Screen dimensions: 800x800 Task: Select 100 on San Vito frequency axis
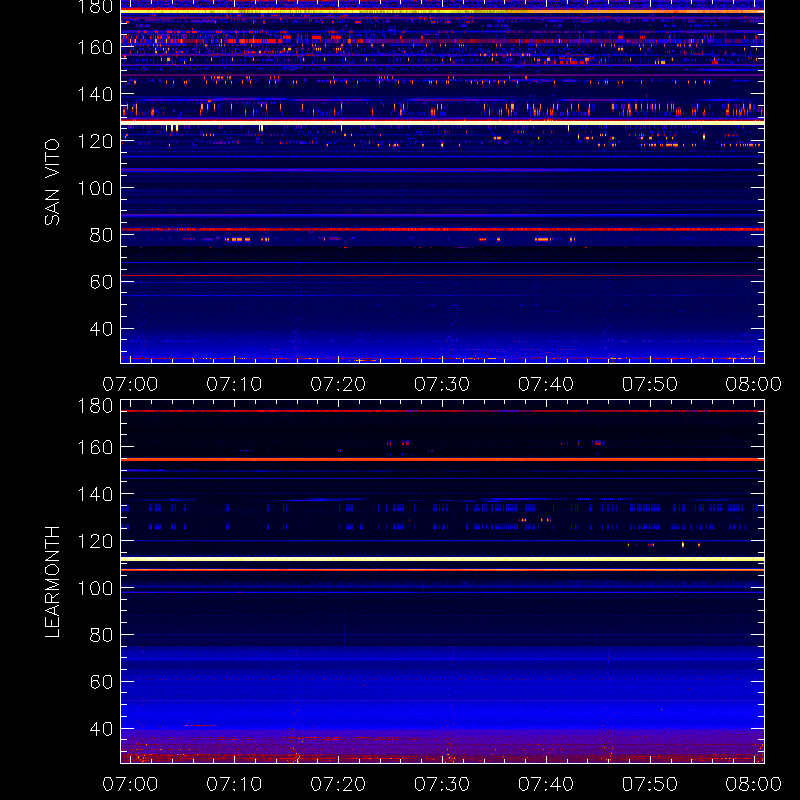coord(95,188)
